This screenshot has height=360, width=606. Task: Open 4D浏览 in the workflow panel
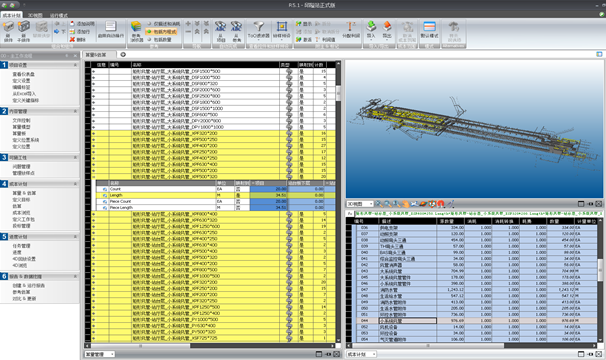(x=19, y=266)
